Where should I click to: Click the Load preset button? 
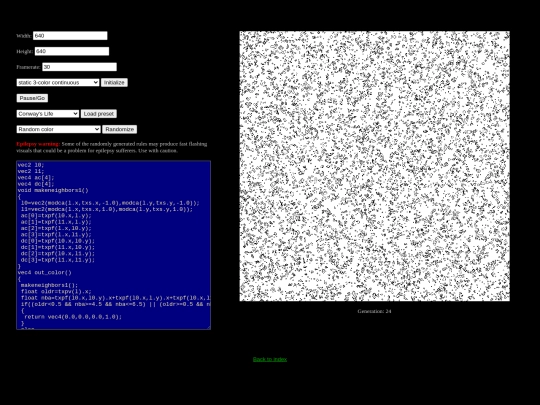coord(99,114)
